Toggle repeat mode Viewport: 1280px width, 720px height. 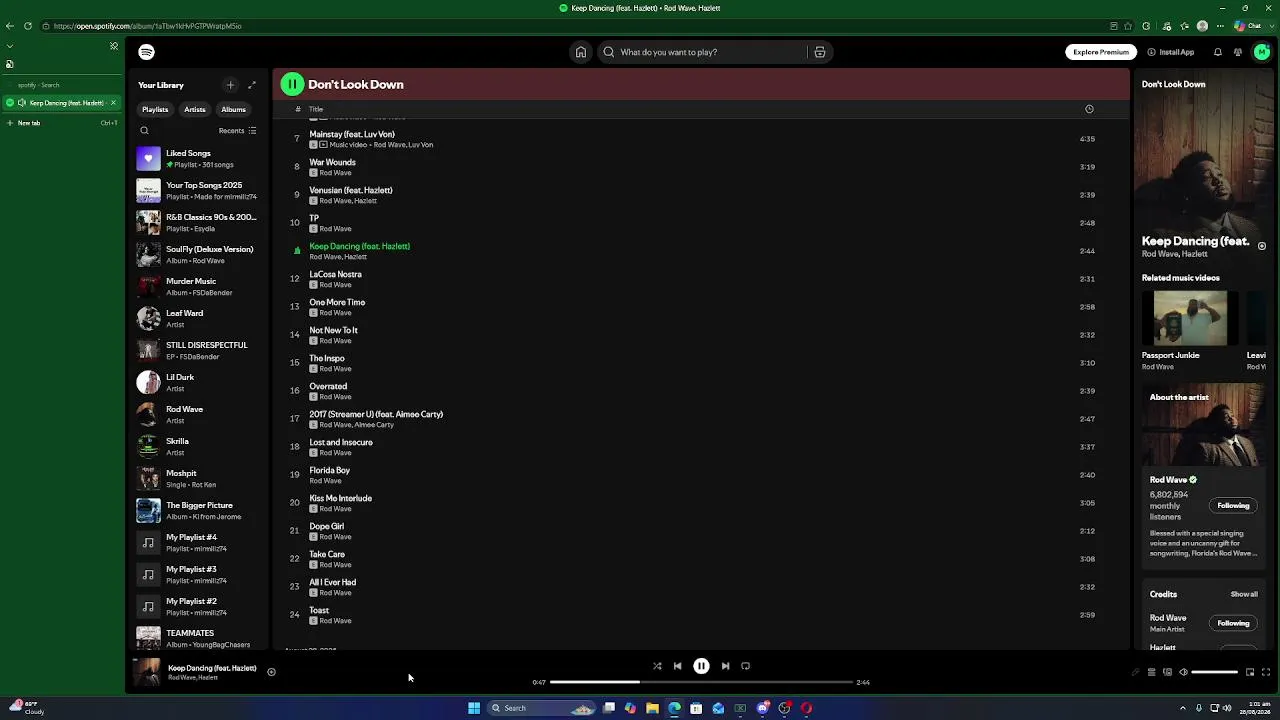(x=745, y=666)
